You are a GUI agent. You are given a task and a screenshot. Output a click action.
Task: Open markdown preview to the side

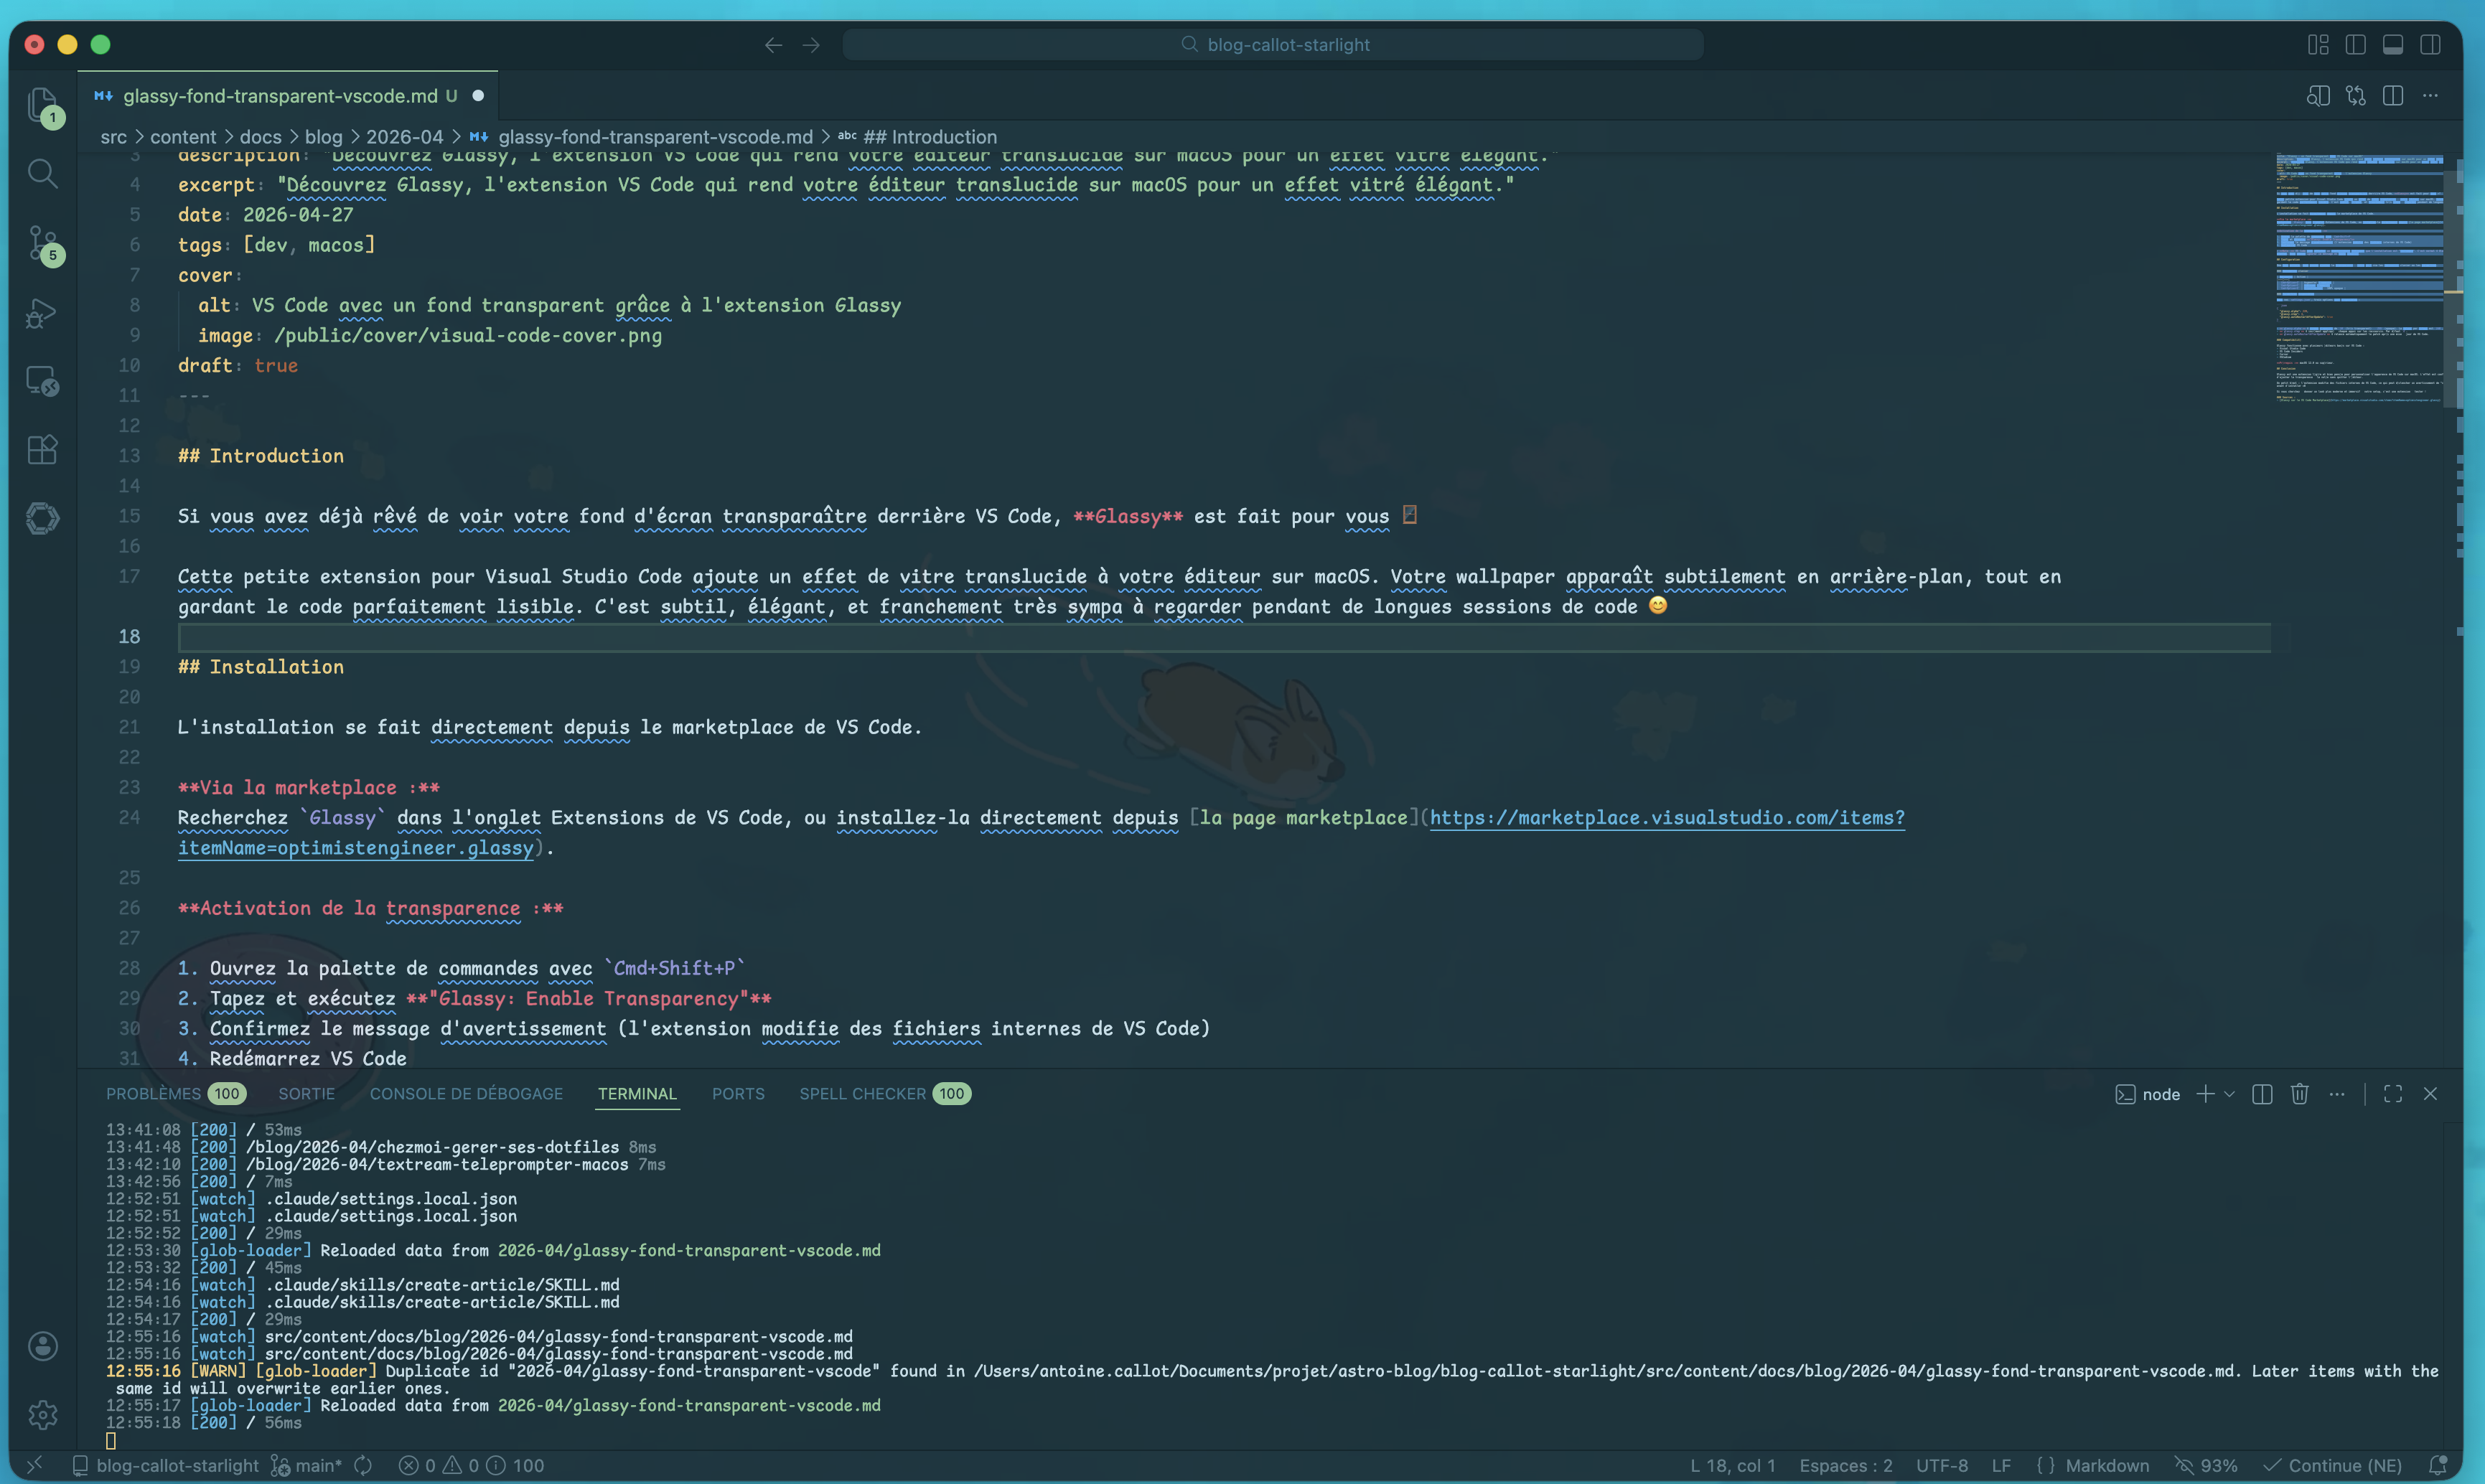tap(2318, 96)
